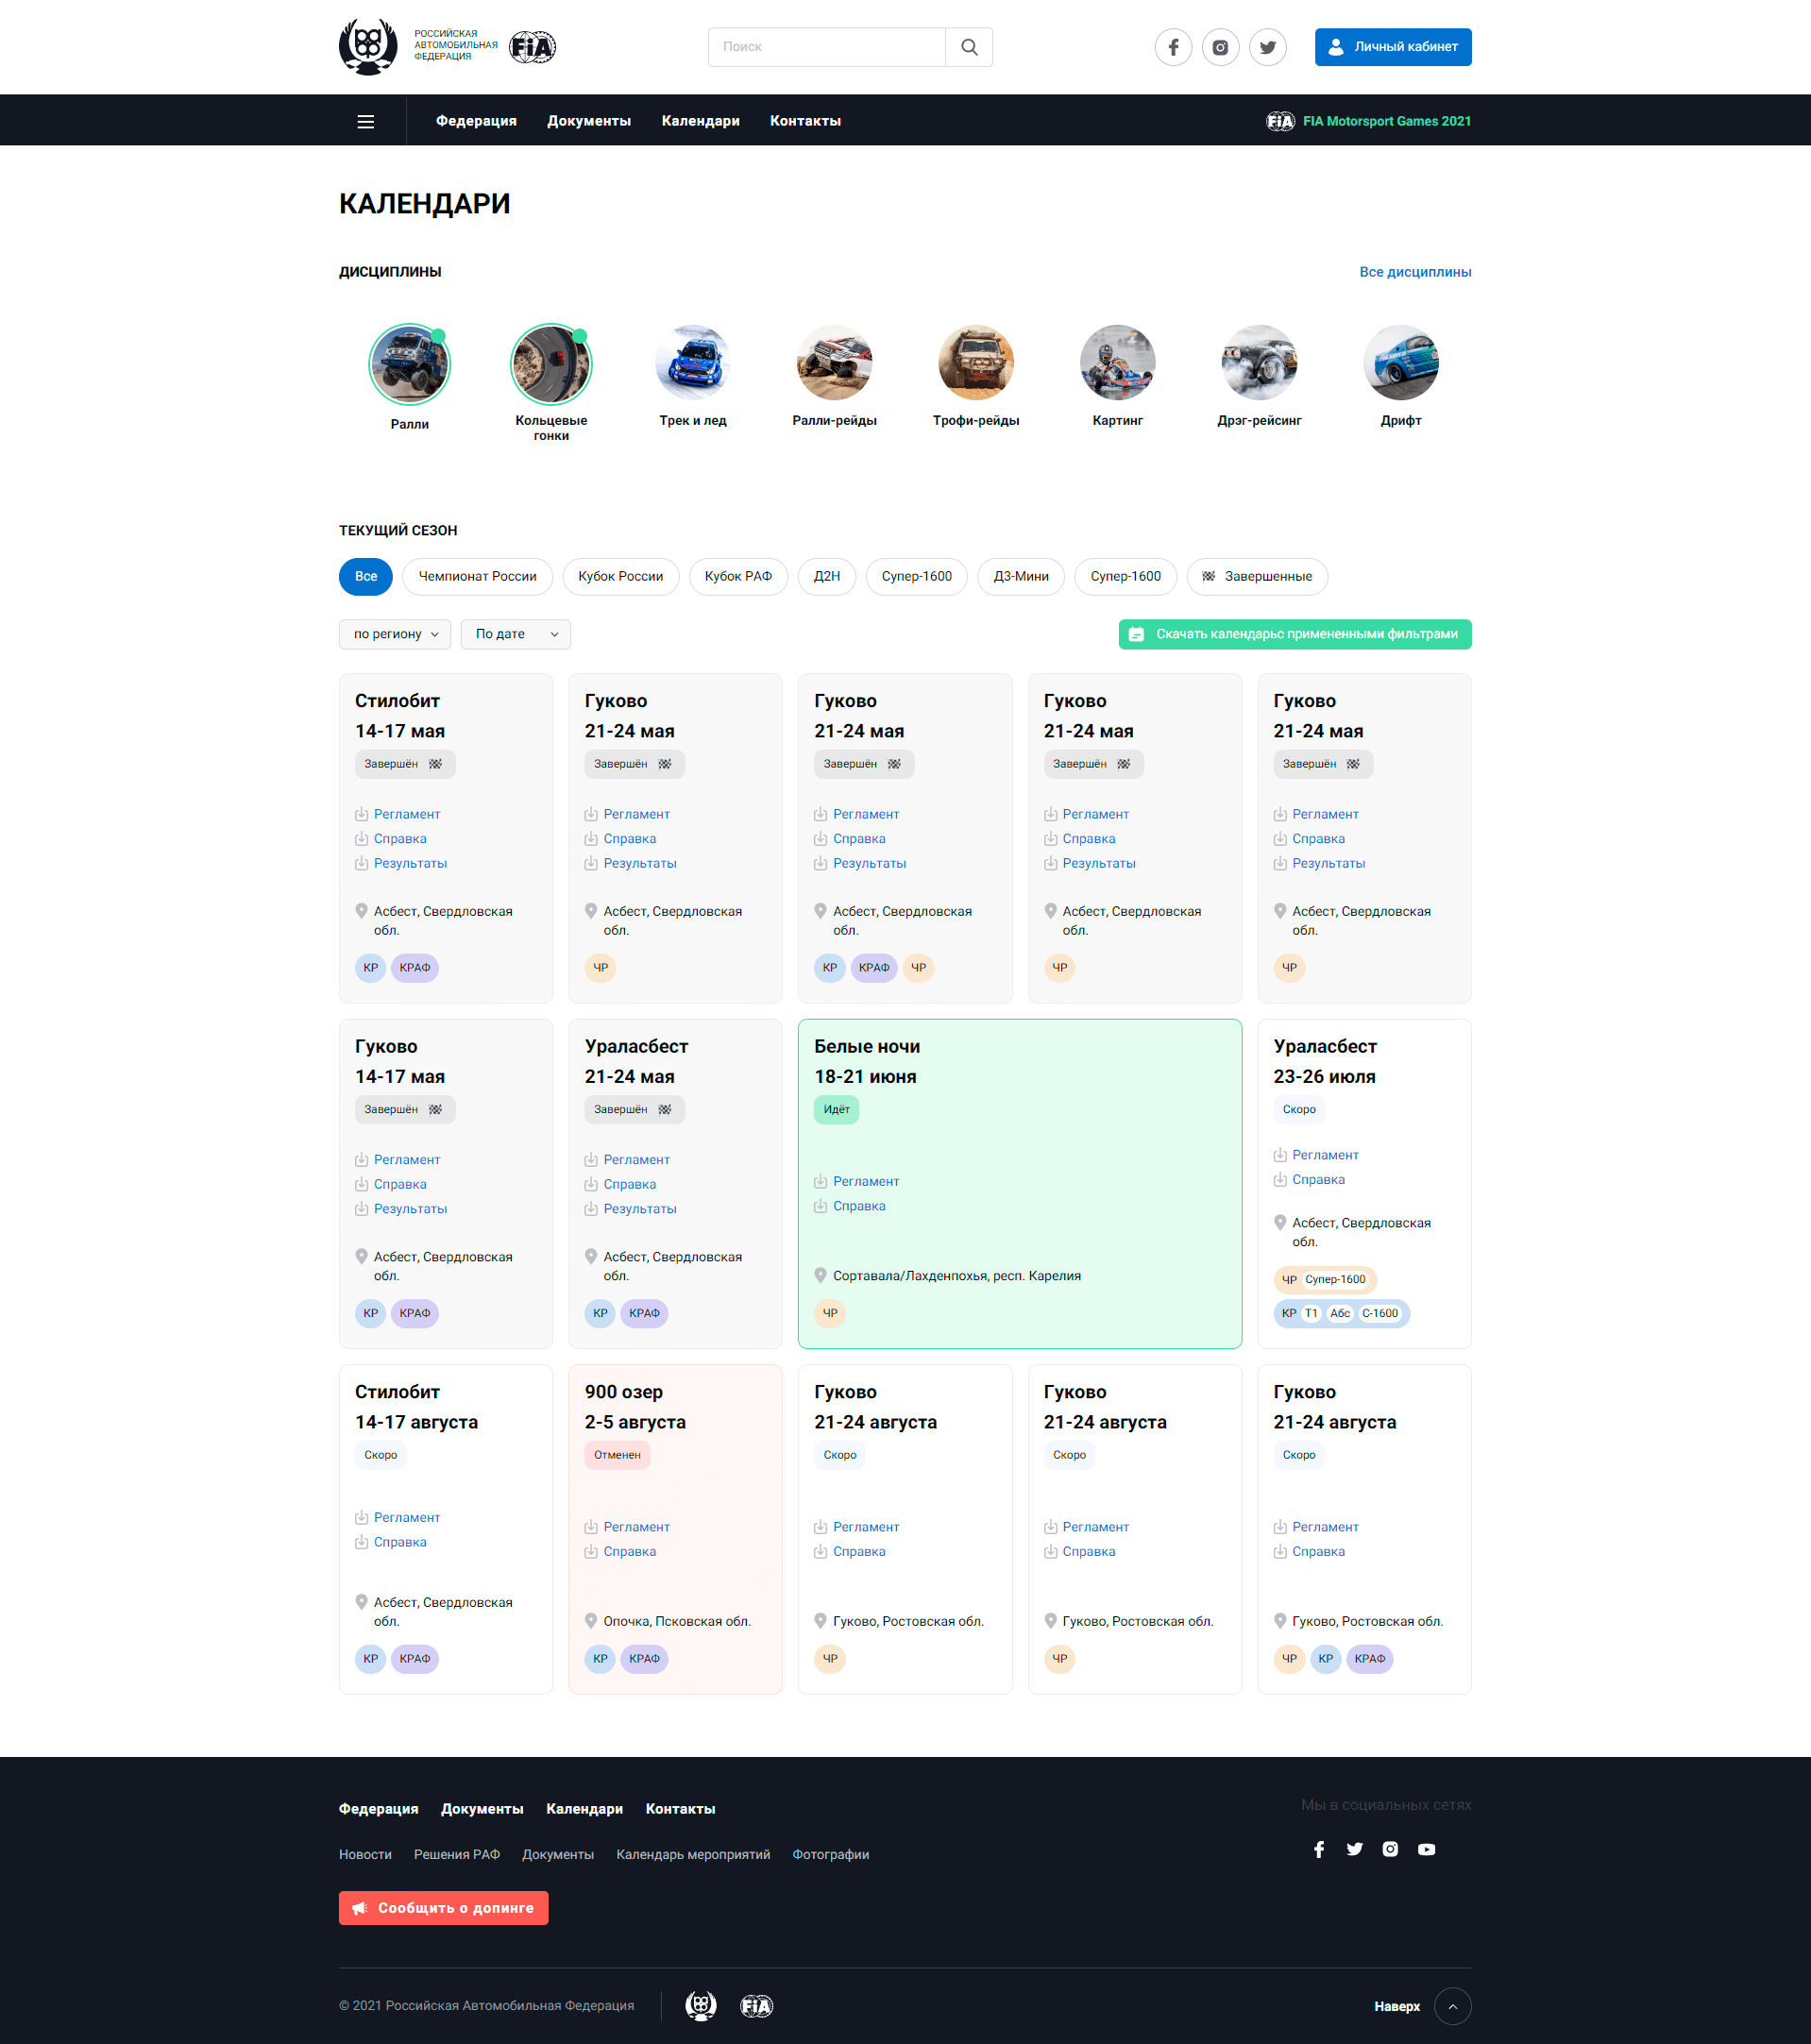Image resolution: width=1811 pixels, height=2044 pixels.
Task: Open Документы in top navigation
Action: coord(589,121)
